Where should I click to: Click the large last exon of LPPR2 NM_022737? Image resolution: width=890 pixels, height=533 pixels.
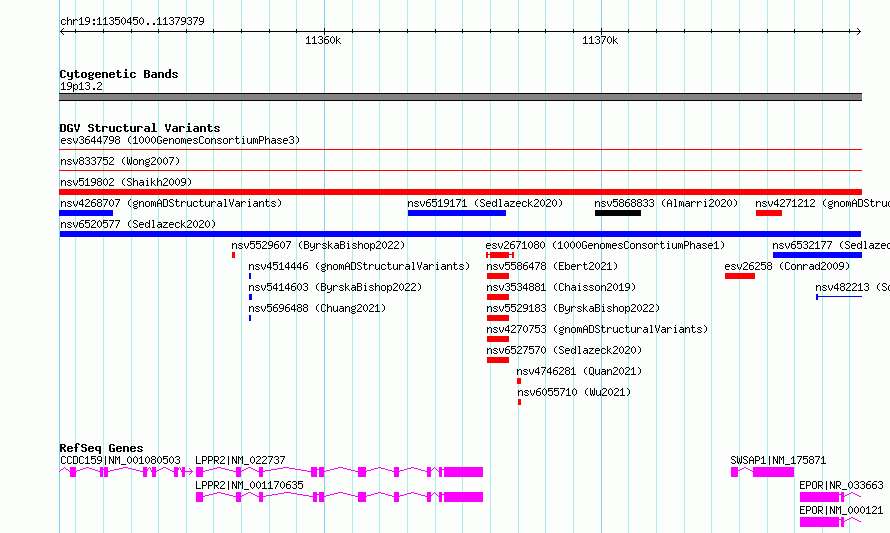[463, 472]
